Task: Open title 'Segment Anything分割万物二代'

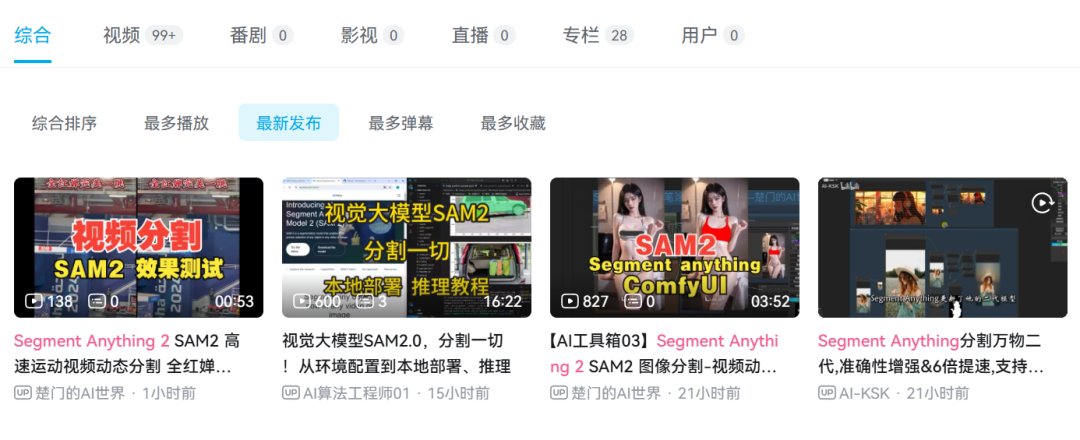Action: [x=931, y=353]
